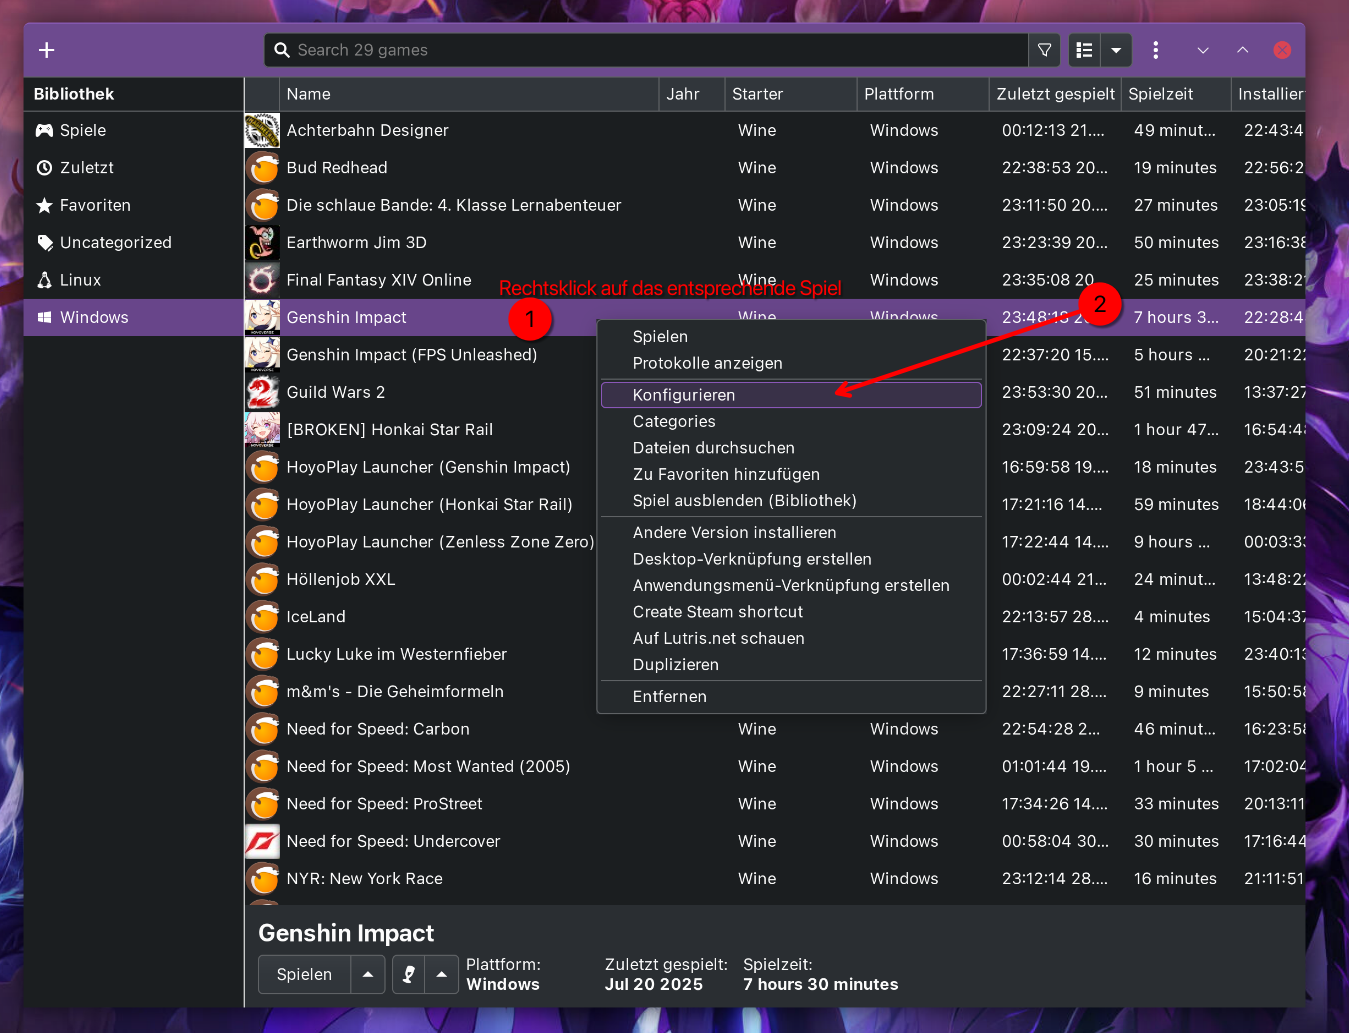This screenshot has width=1349, height=1033.
Task: Open the three-dot main menu
Action: (1156, 50)
